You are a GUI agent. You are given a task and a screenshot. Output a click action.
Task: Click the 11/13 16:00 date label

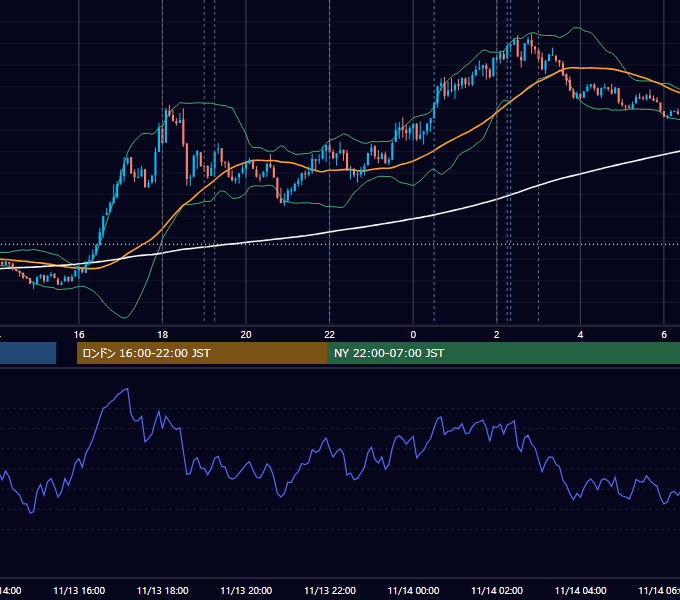(x=79, y=591)
